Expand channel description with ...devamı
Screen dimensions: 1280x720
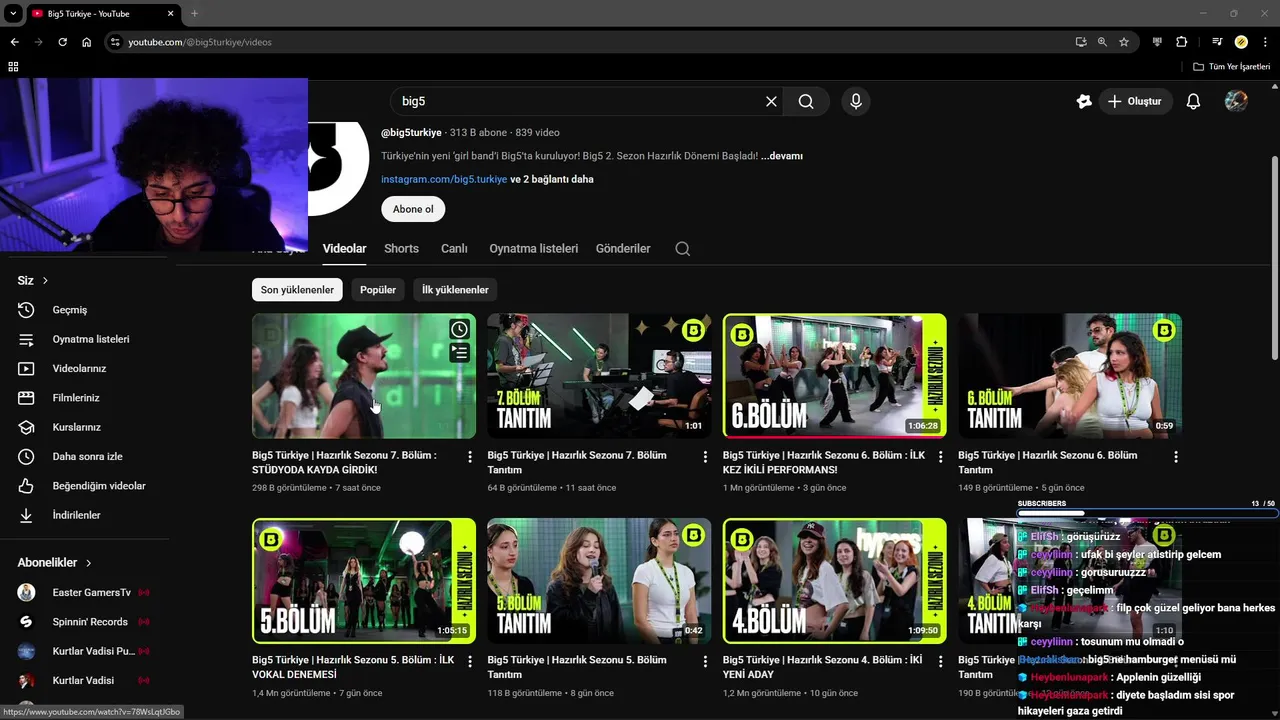(x=782, y=156)
